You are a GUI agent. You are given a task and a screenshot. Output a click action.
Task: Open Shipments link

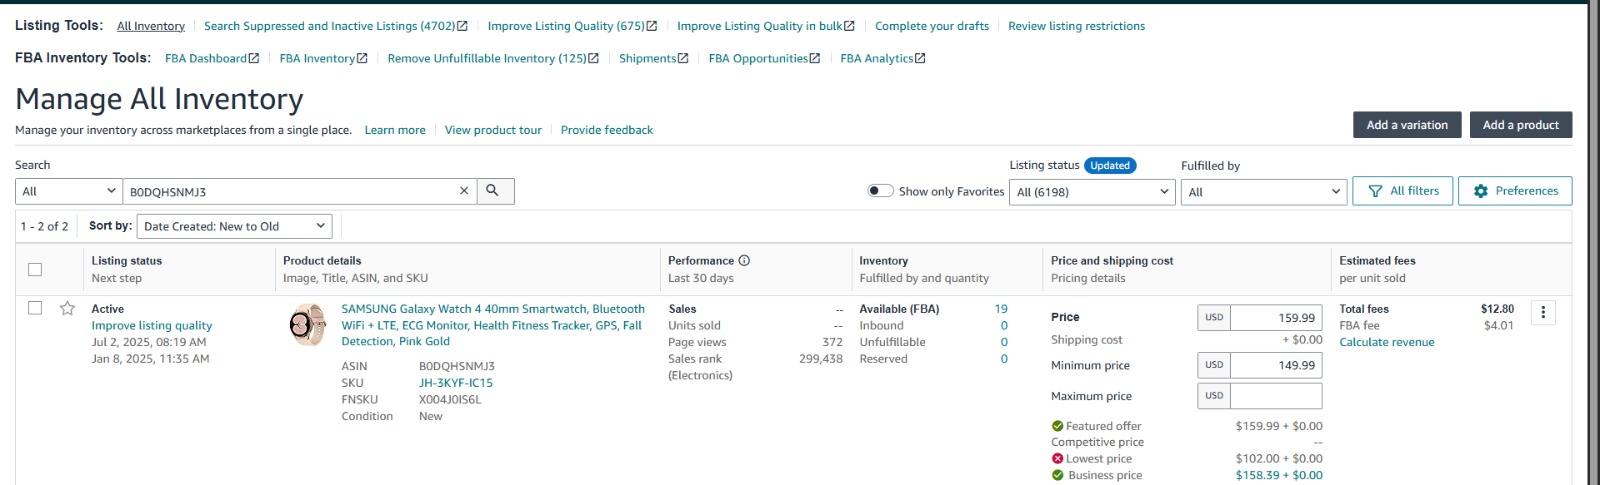(x=653, y=58)
